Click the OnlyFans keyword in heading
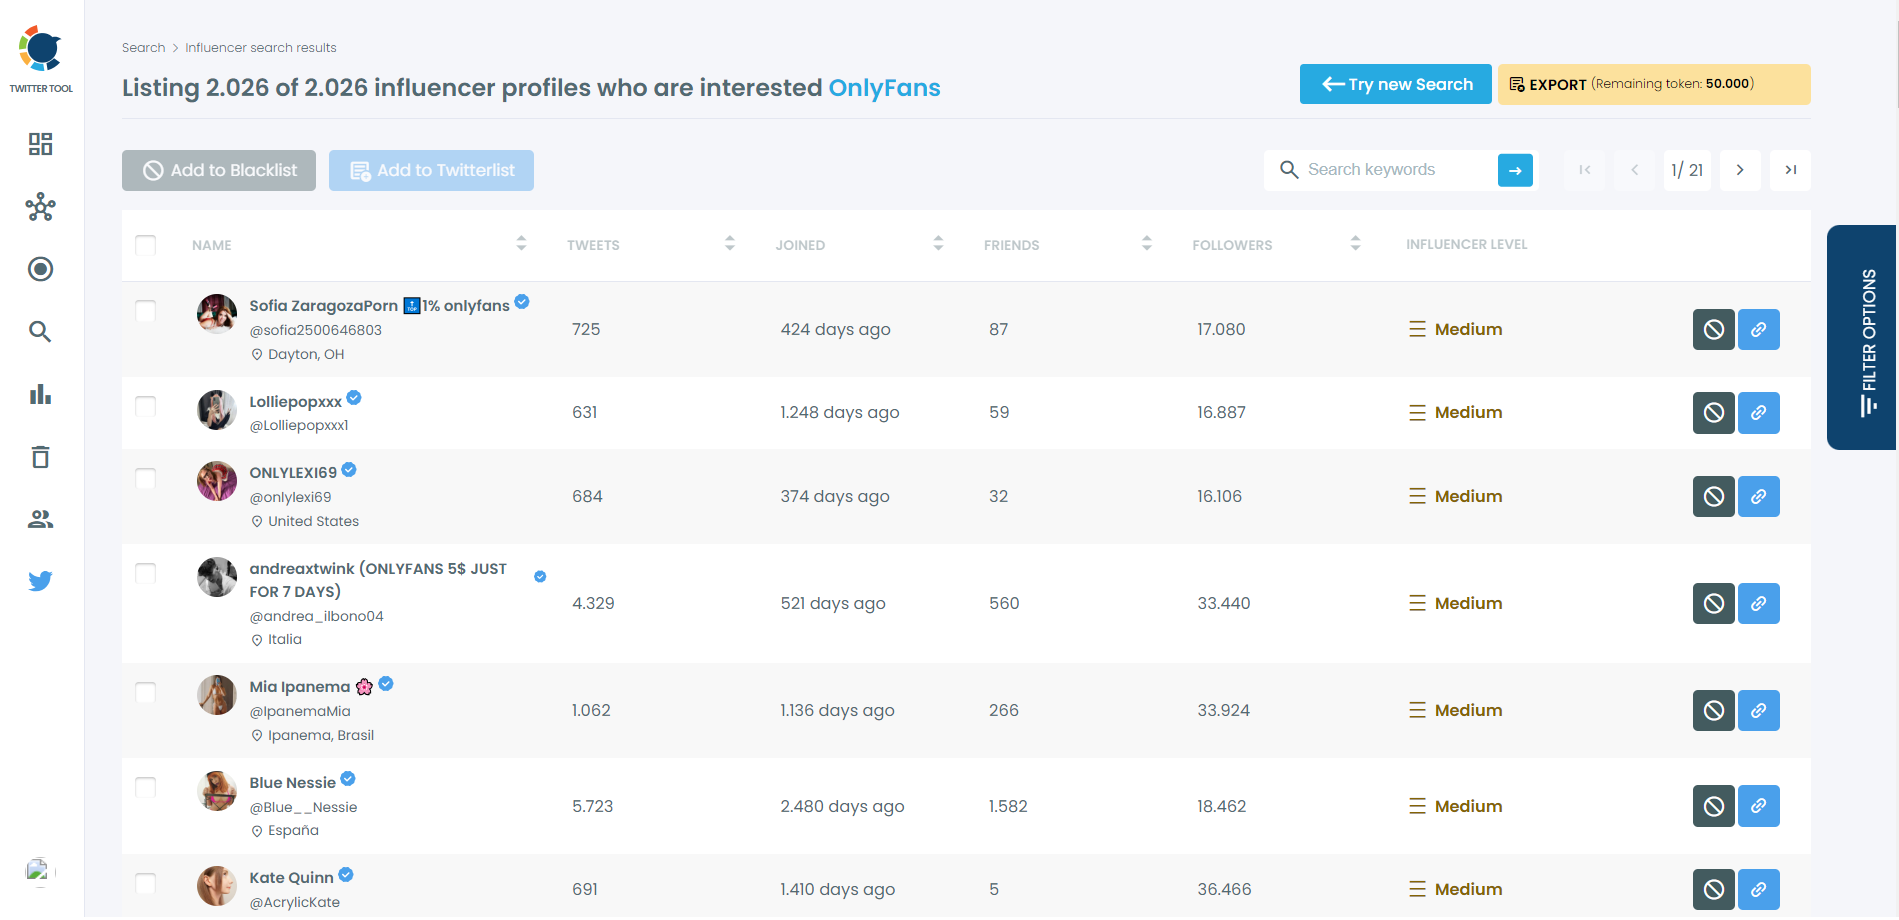The image size is (1899, 920). 884,88
